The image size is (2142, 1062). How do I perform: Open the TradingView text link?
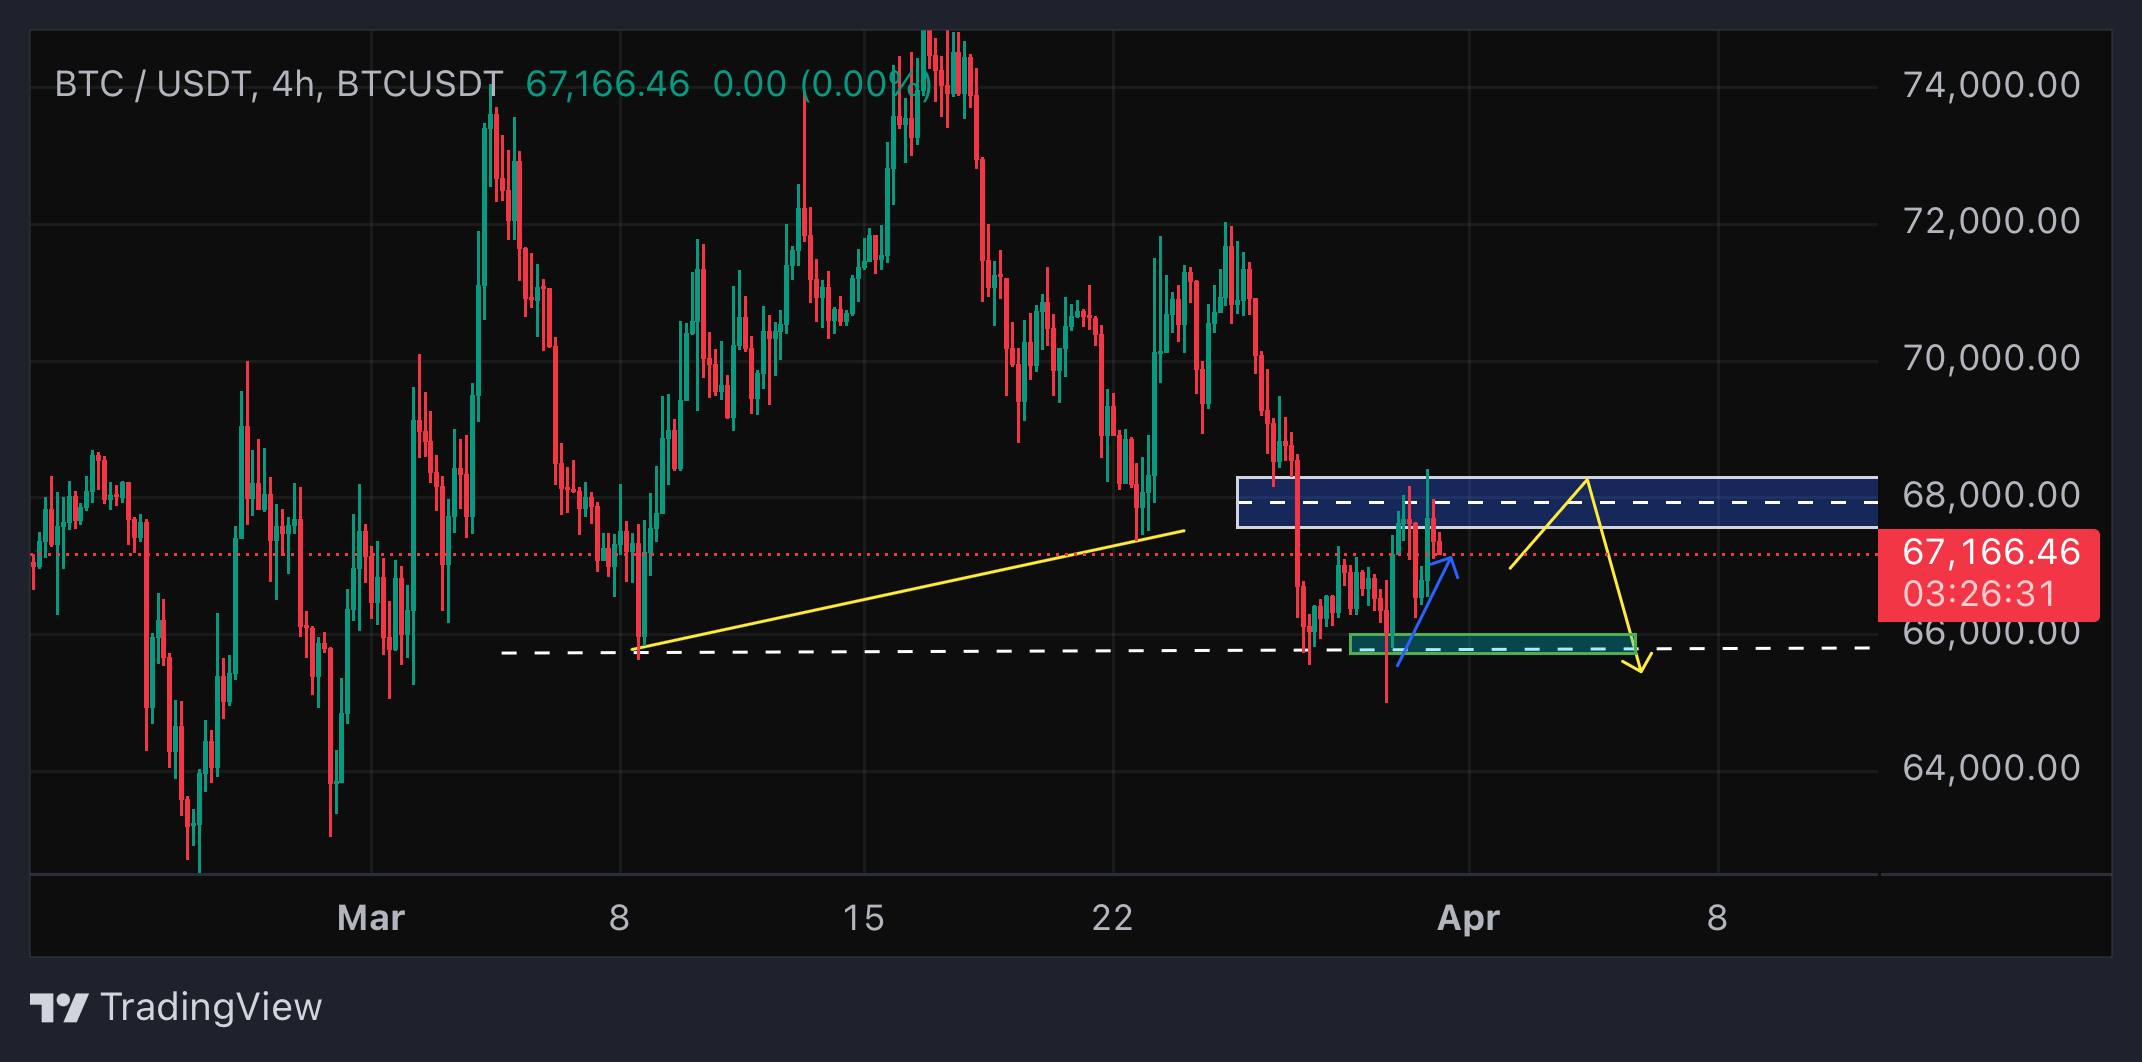211,1007
